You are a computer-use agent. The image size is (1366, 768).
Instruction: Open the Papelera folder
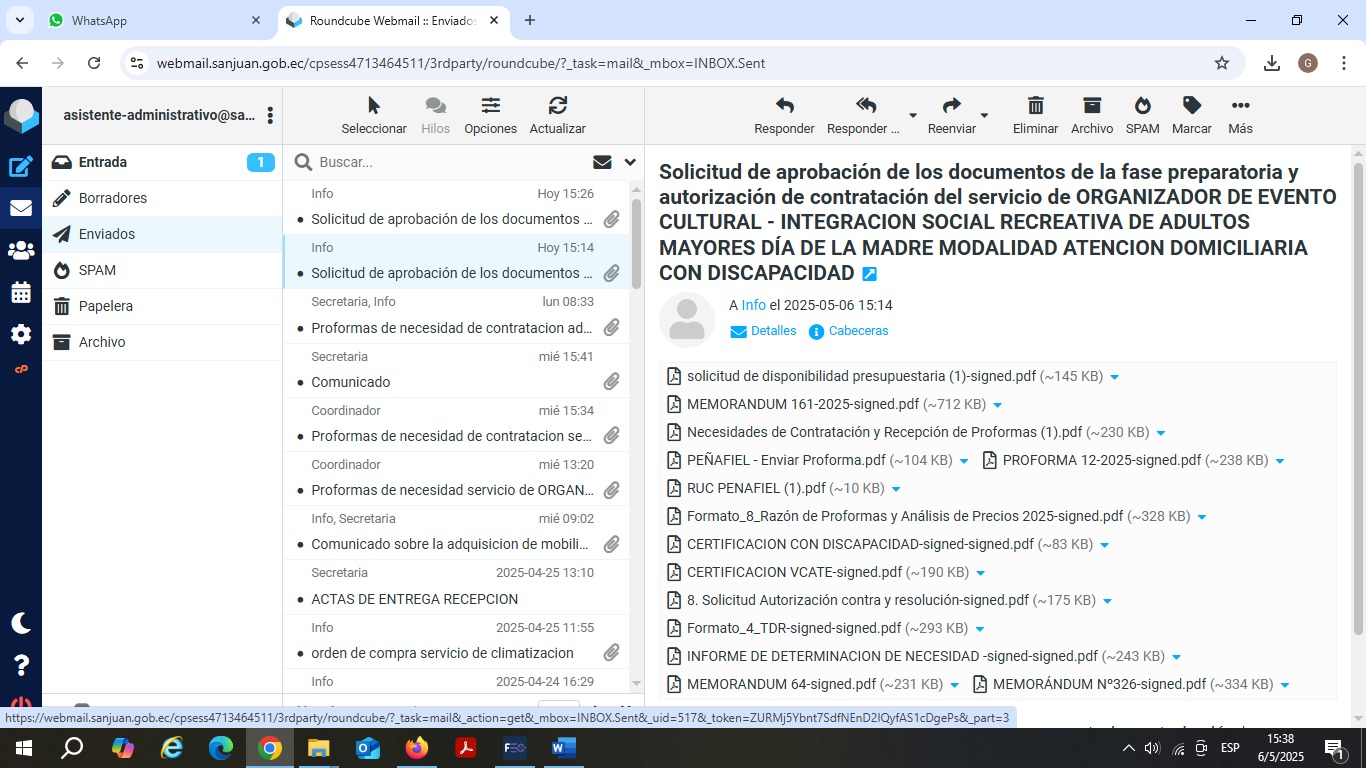[x=106, y=306]
